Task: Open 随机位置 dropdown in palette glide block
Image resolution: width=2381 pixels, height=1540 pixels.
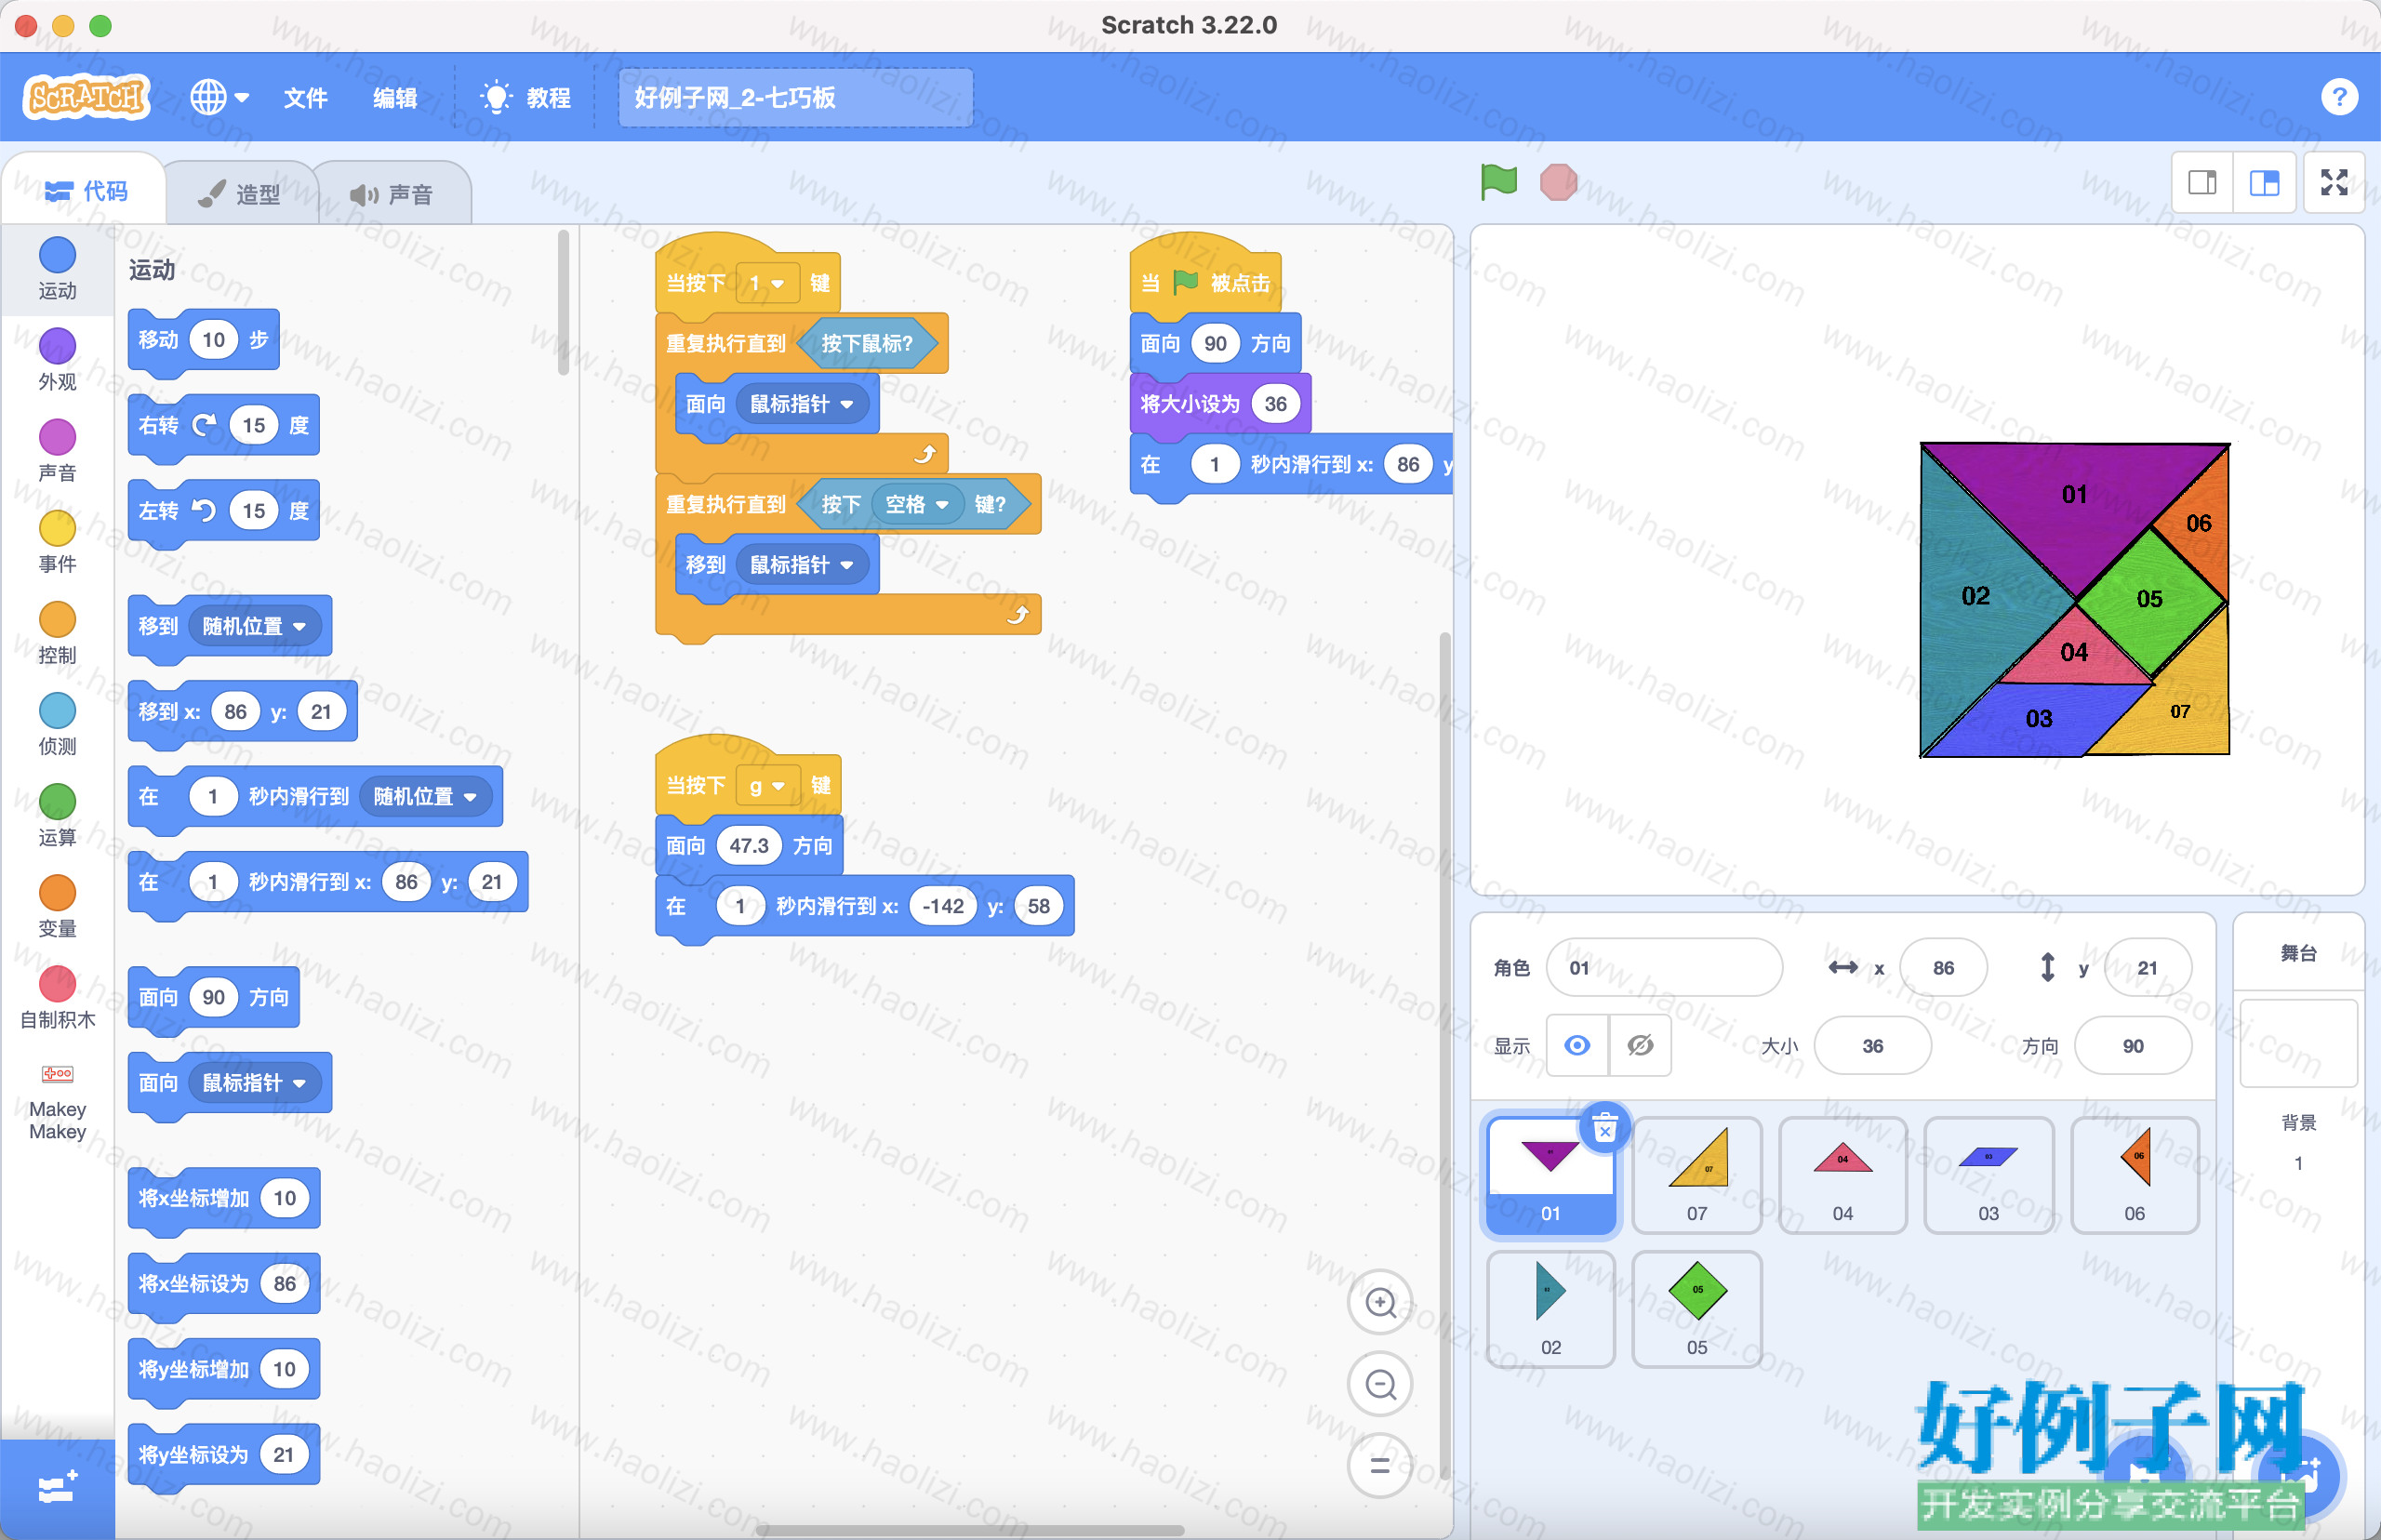Action: click(425, 796)
